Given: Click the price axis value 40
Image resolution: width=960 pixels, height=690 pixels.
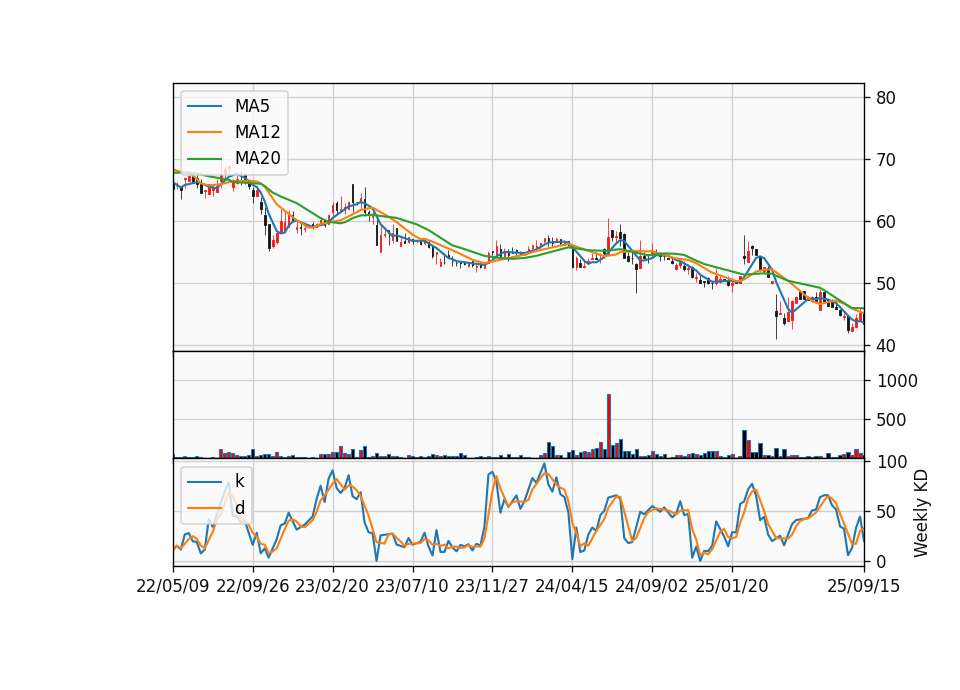Looking at the screenshot, I should coord(886,346).
